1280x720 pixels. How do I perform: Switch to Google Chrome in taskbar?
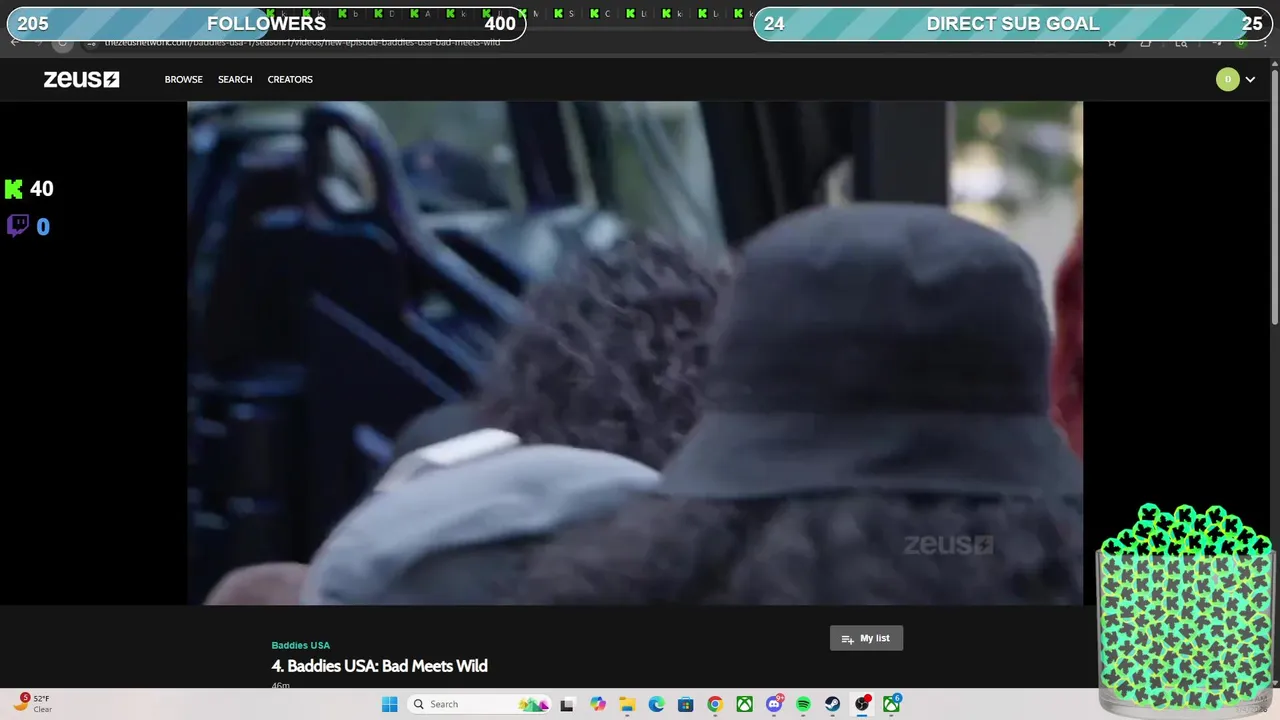(715, 704)
